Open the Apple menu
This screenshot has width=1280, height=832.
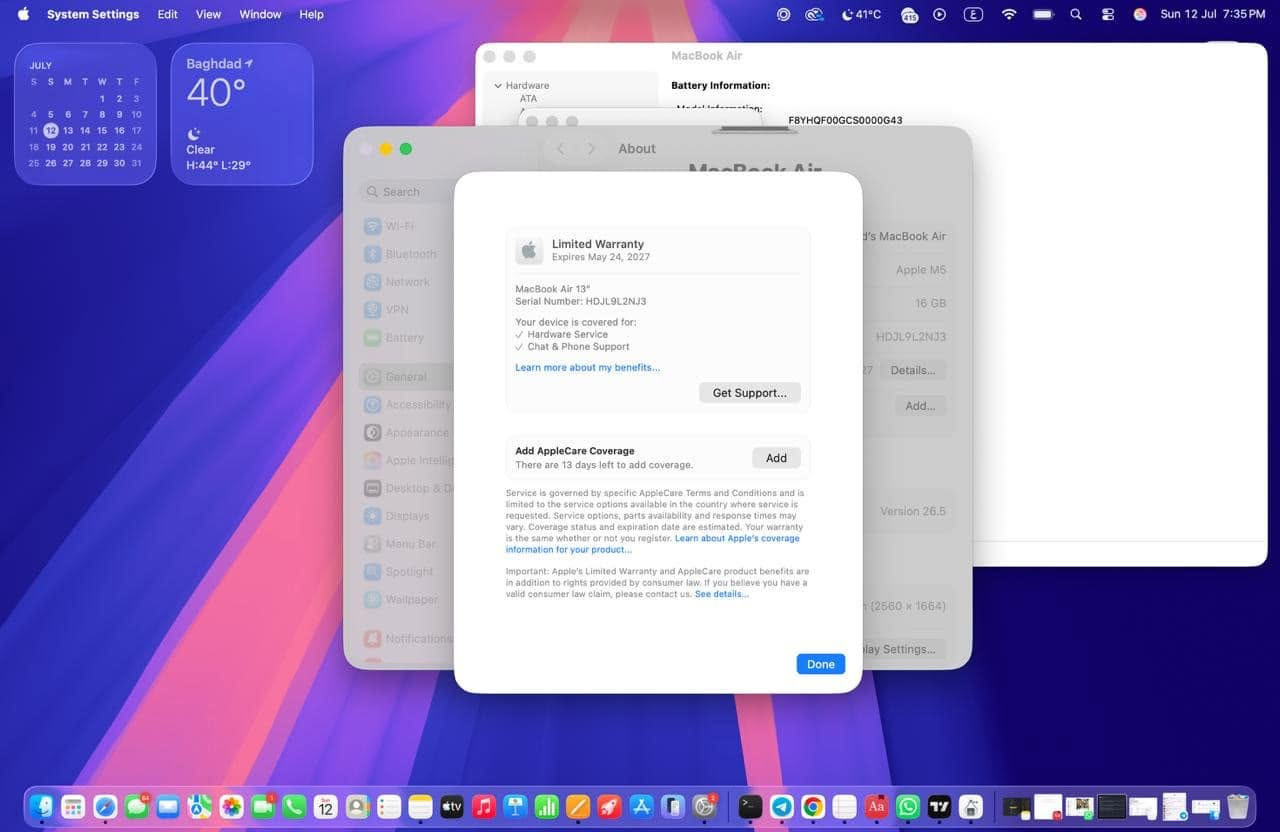[x=23, y=14]
